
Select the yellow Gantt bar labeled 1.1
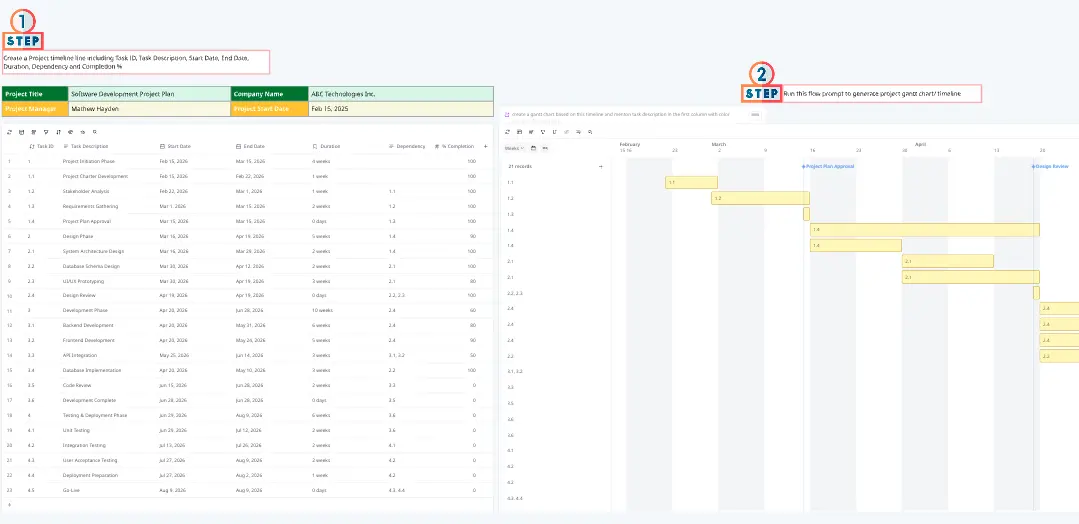[691, 182]
